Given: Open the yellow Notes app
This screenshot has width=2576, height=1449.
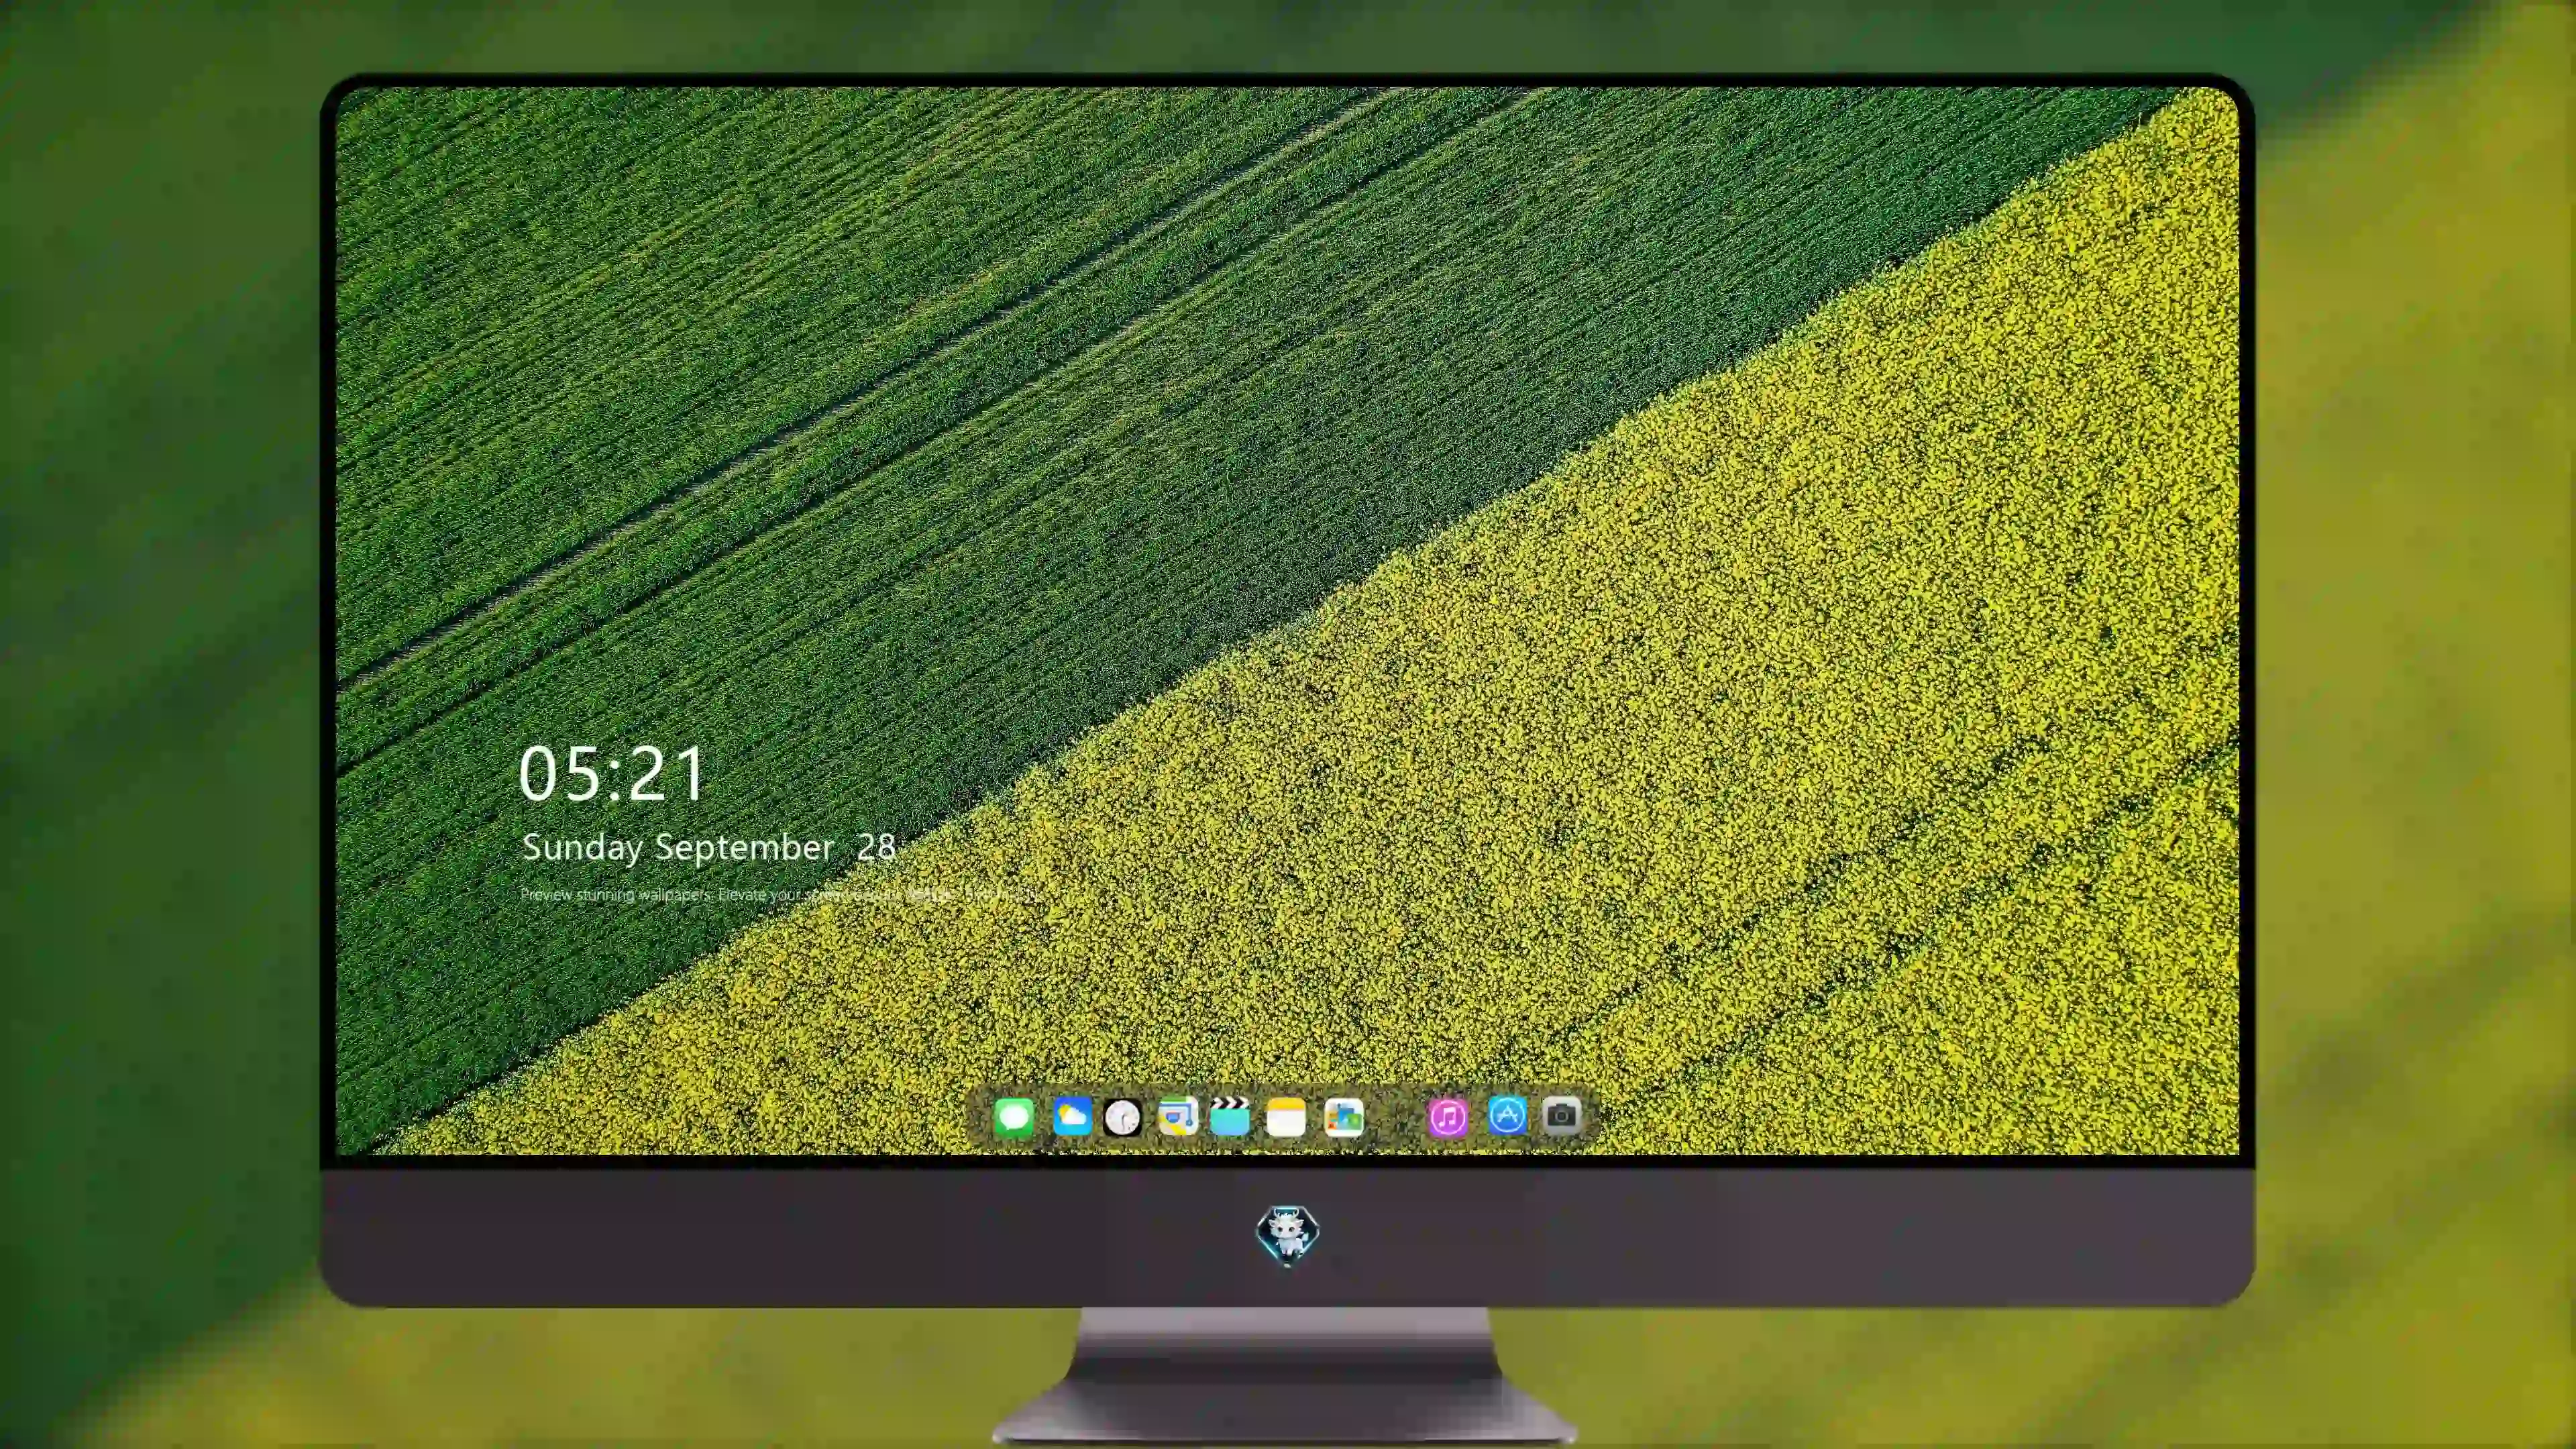Looking at the screenshot, I should 1286,1117.
